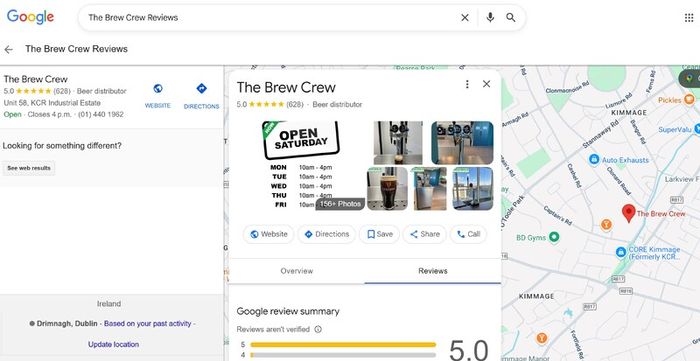Open the window view photo thumbnail
This screenshot has width=700, height=361.
coord(473,189)
